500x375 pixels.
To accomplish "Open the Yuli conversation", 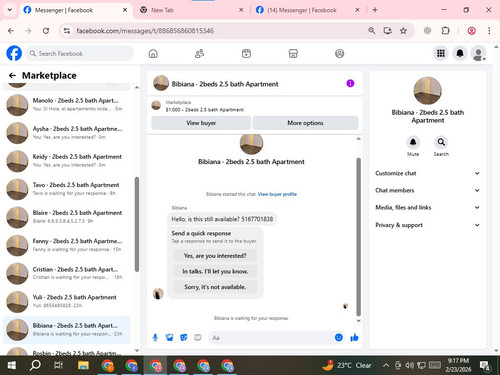I will pos(67,301).
